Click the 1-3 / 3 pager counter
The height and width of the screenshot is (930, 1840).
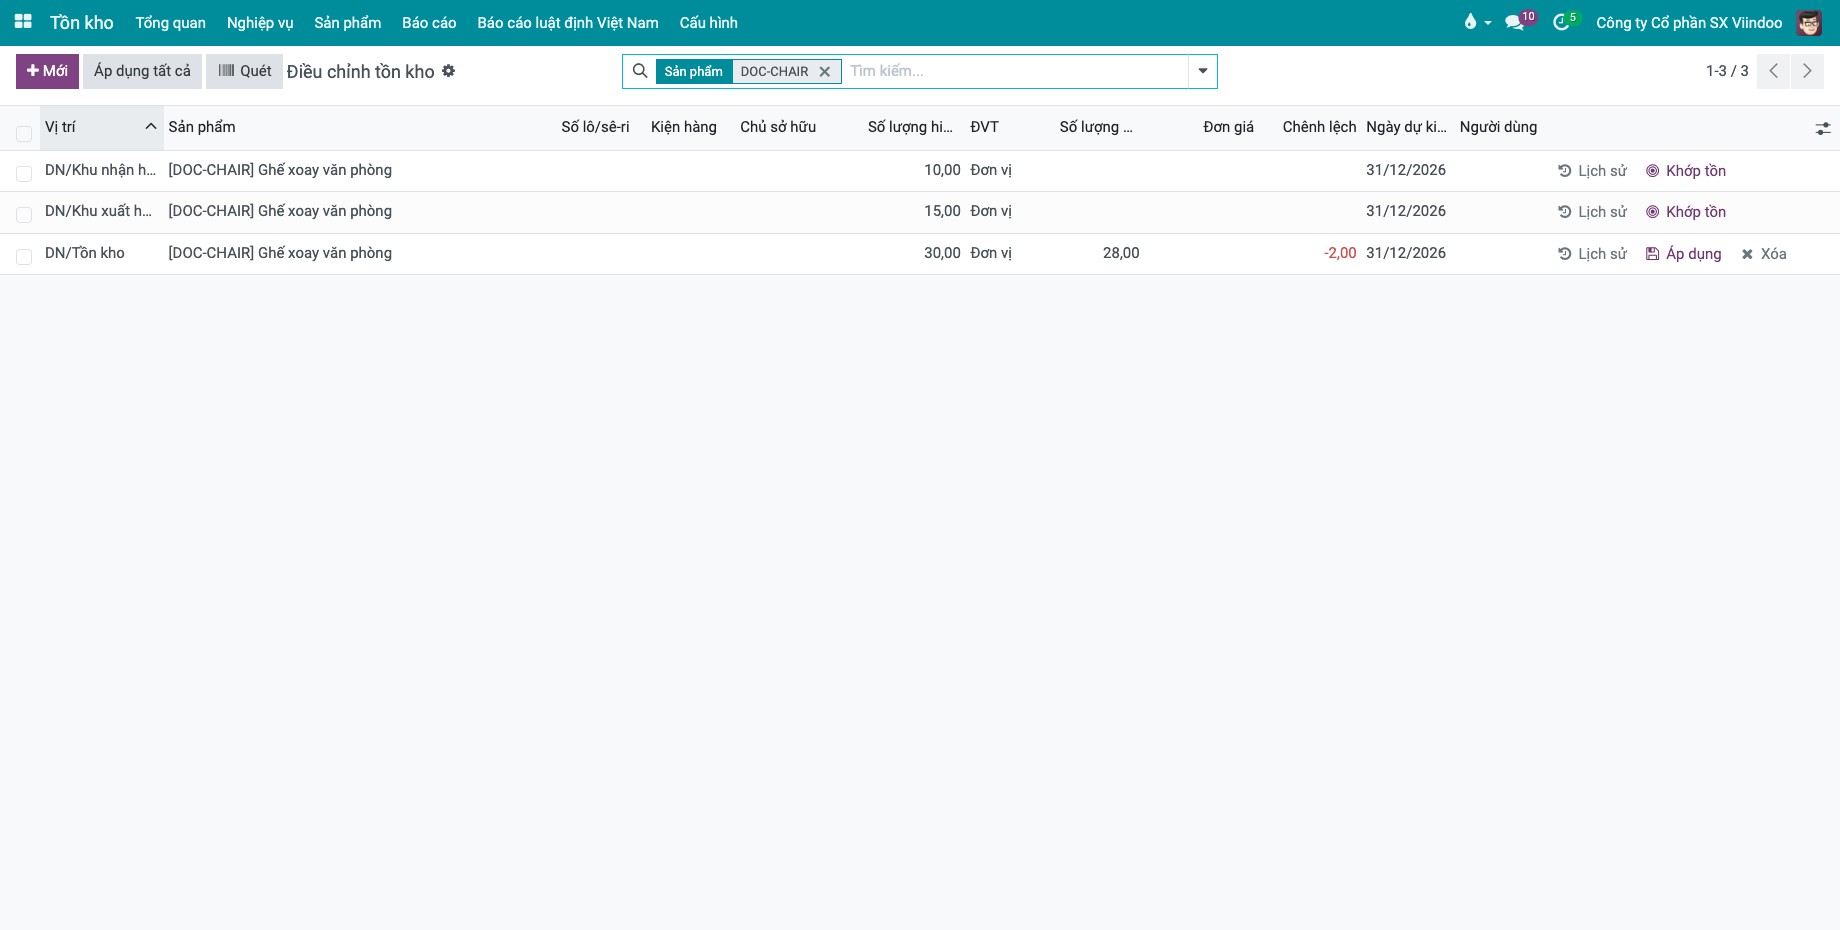pyautogui.click(x=1727, y=71)
